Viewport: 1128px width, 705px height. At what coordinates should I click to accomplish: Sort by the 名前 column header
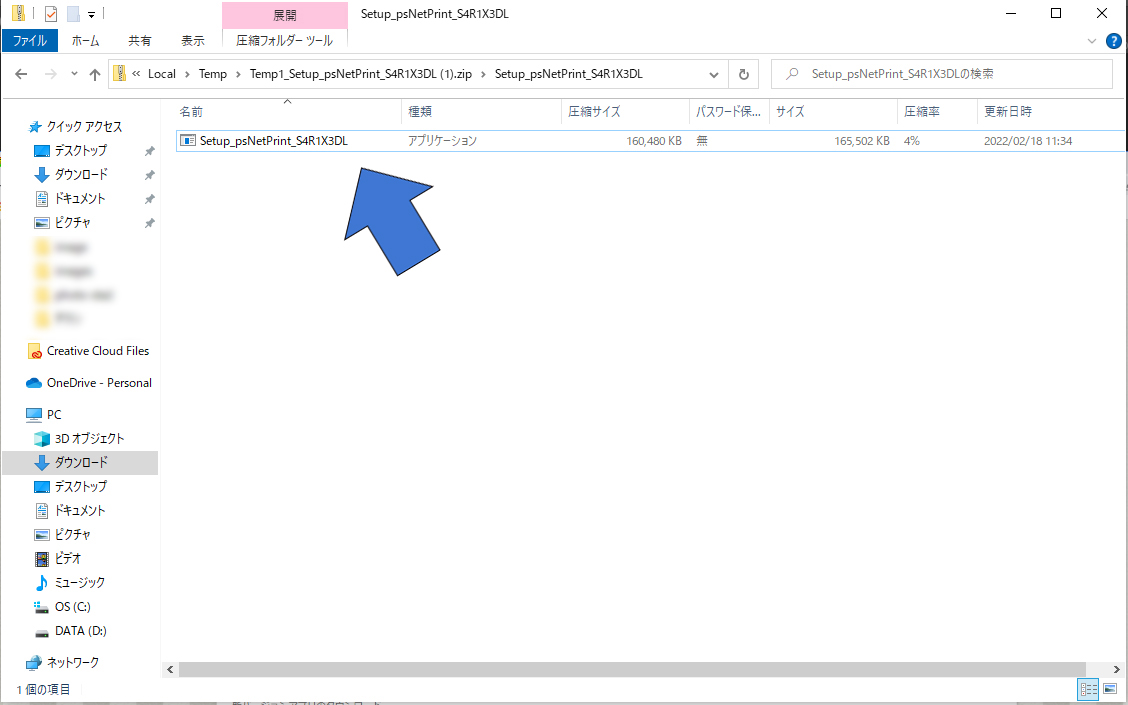coord(191,111)
